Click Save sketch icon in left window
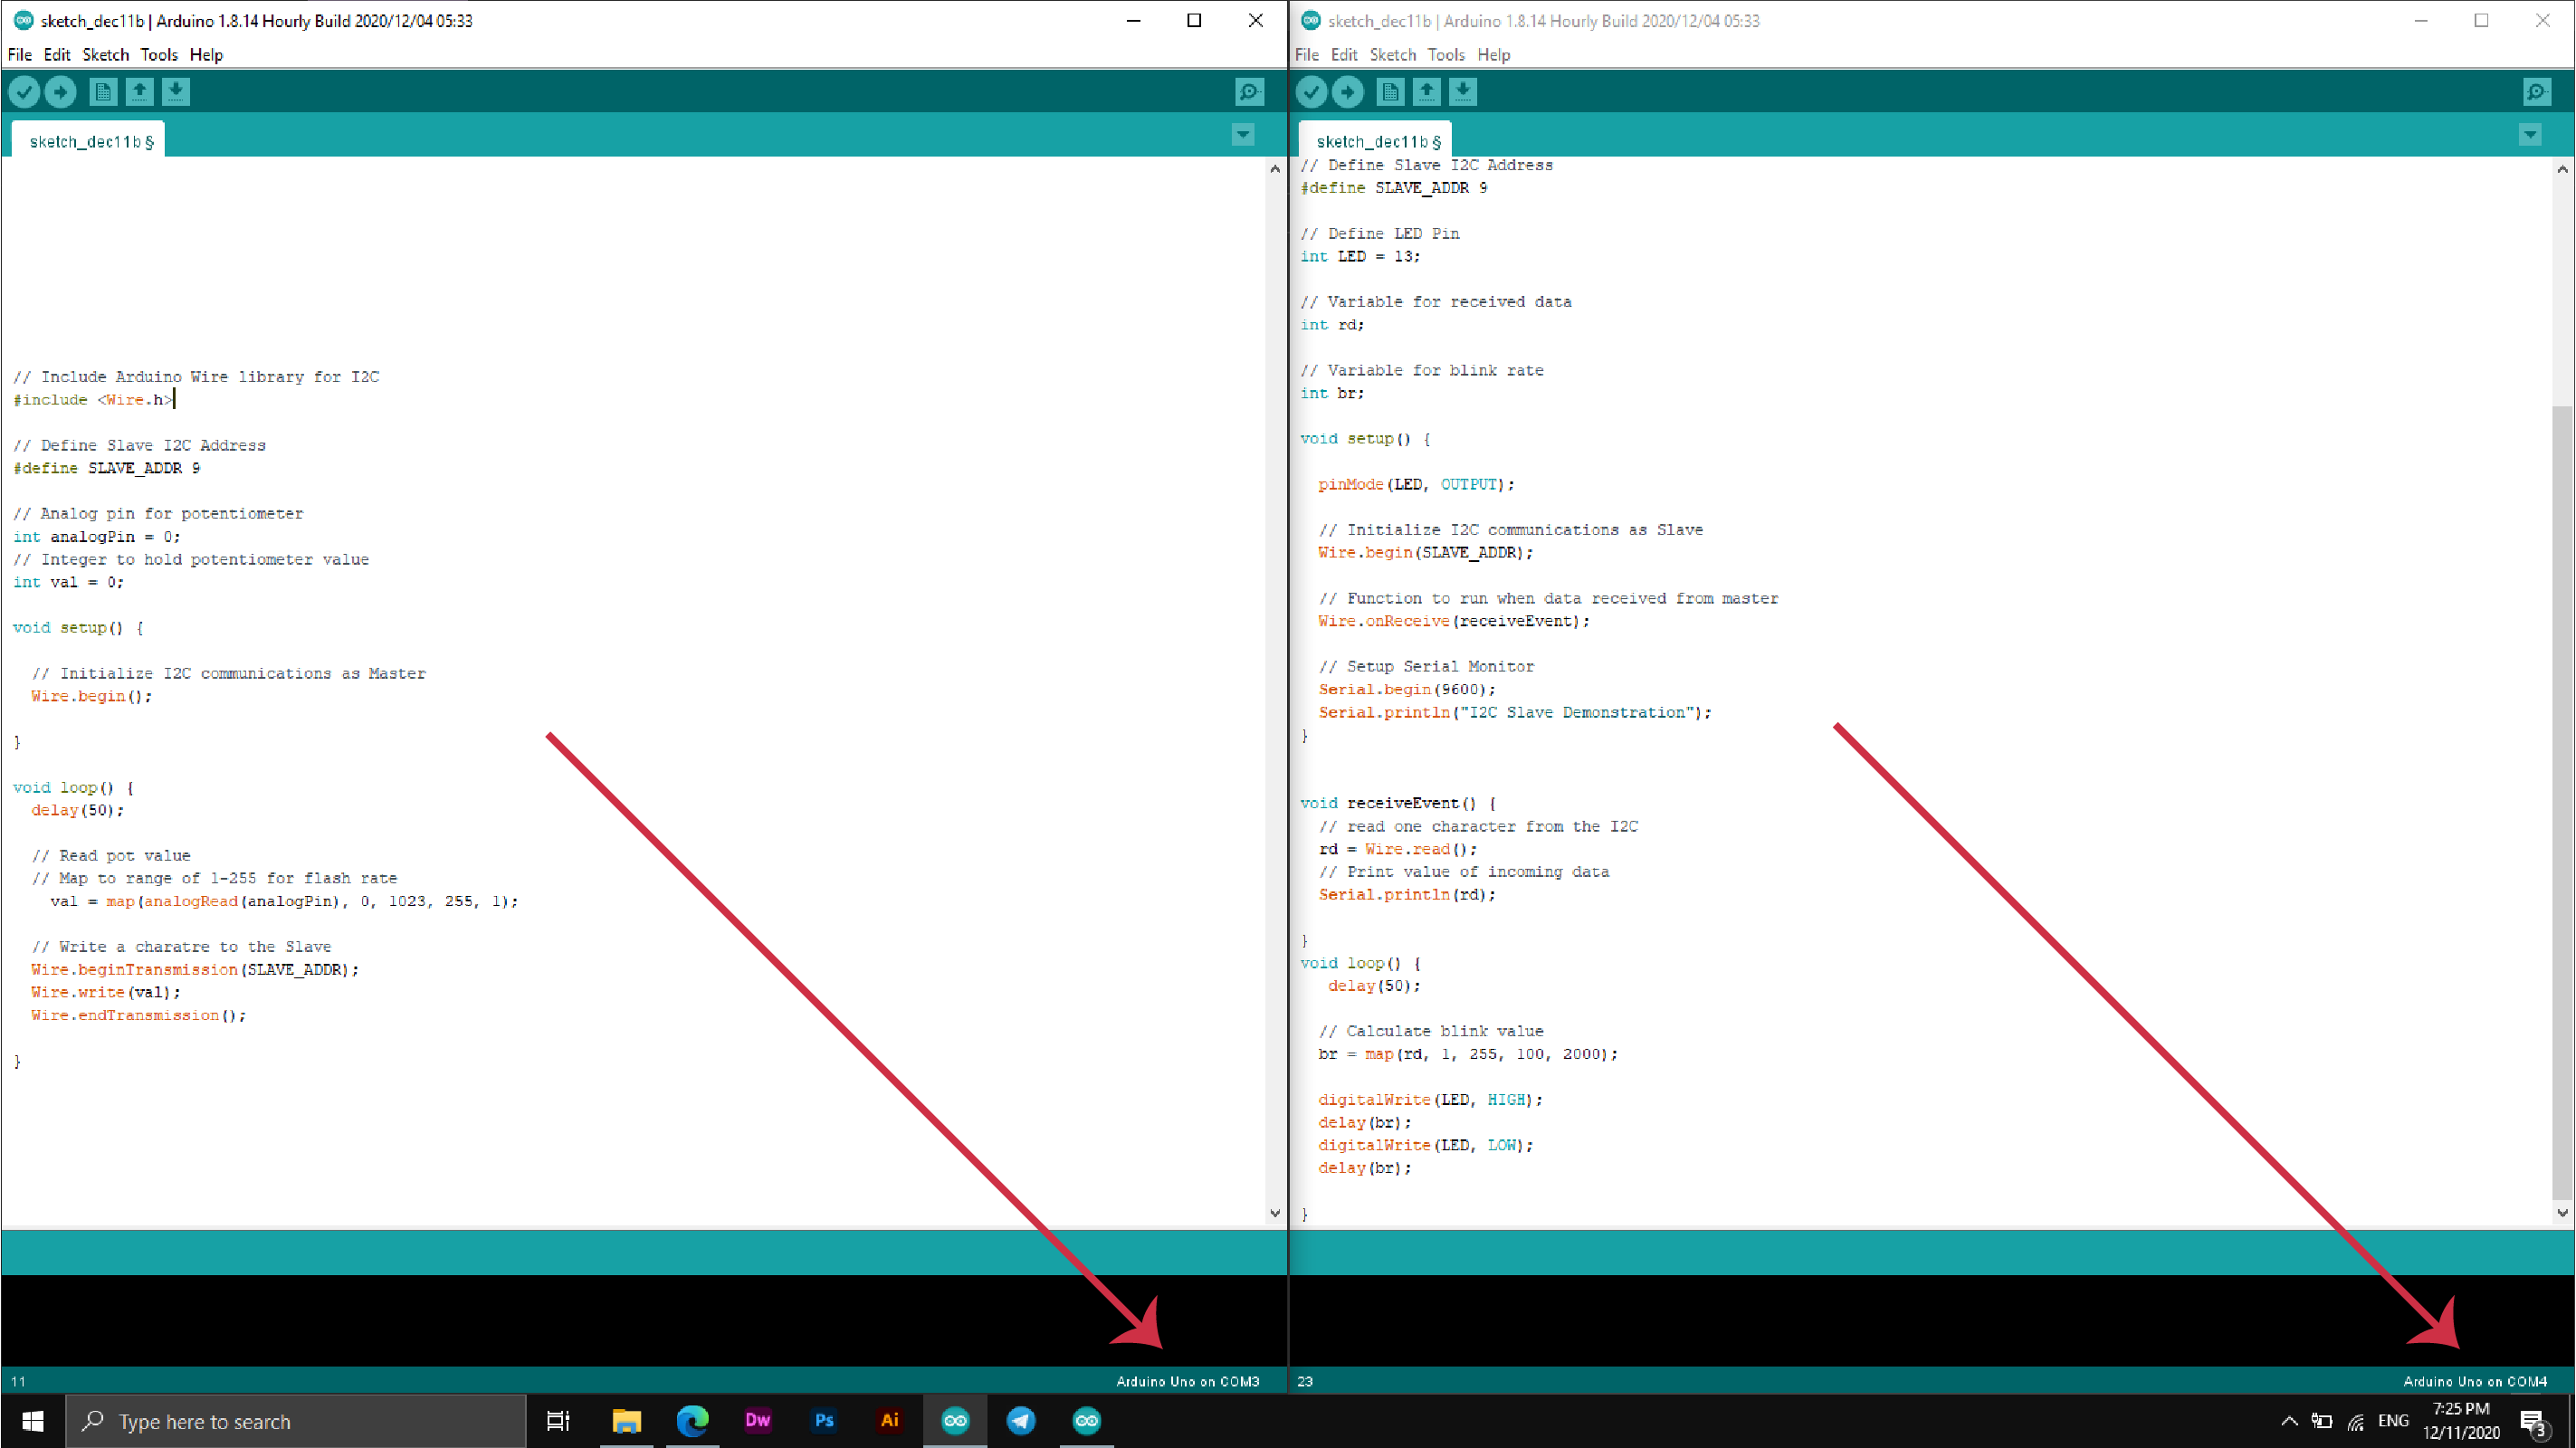Viewport: 2576px width, 1448px height. tap(176, 92)
